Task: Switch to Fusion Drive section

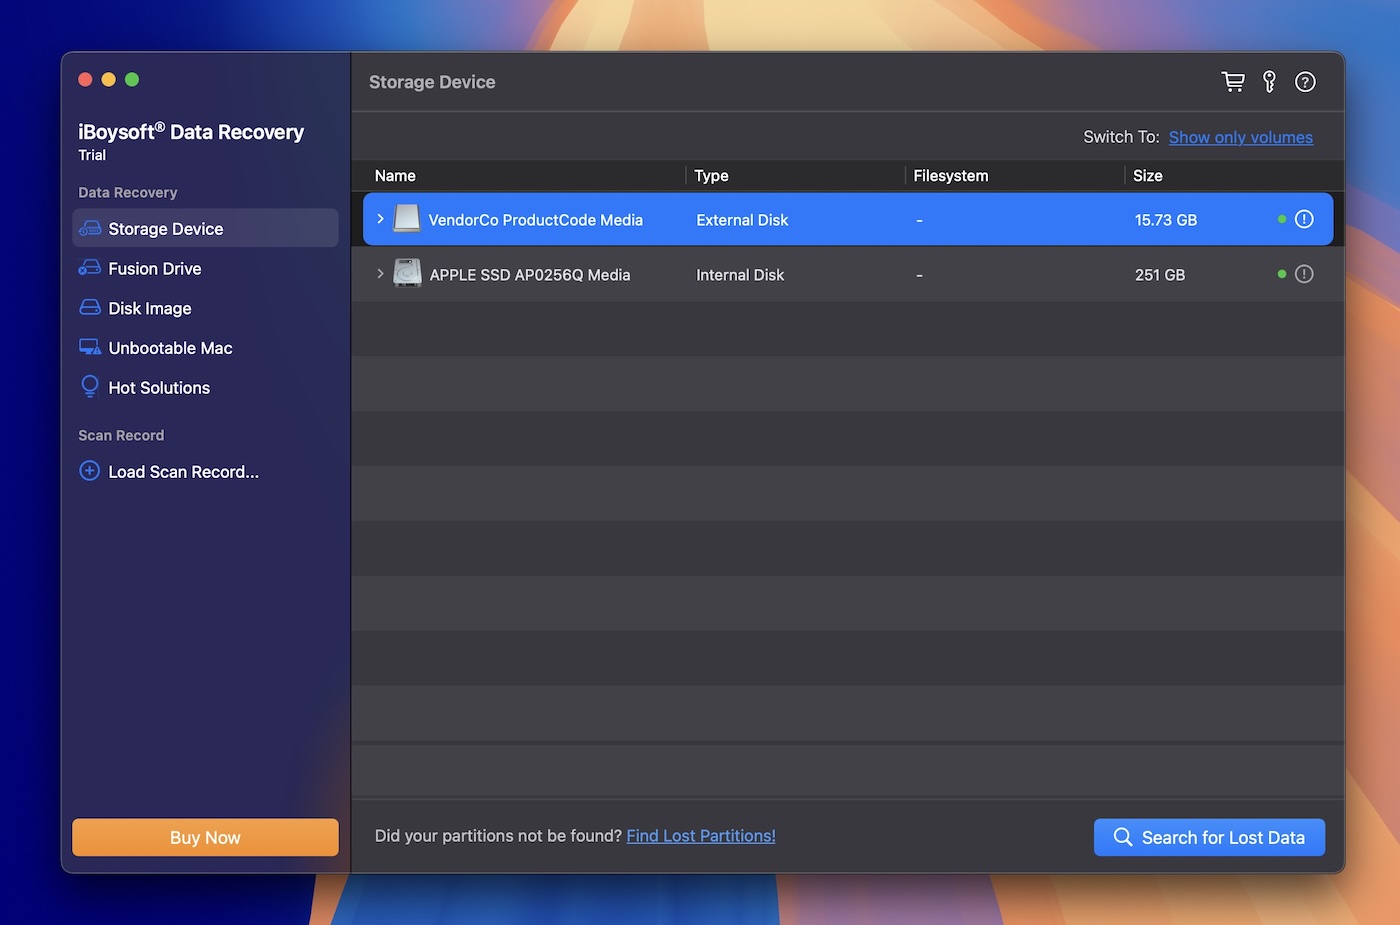Action: click(154, 268)
